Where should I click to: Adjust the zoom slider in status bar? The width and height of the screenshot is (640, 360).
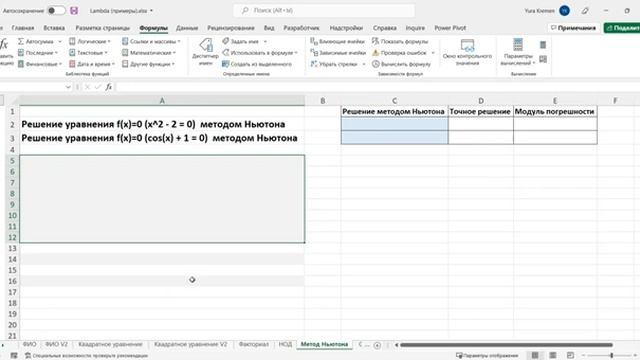611,356
